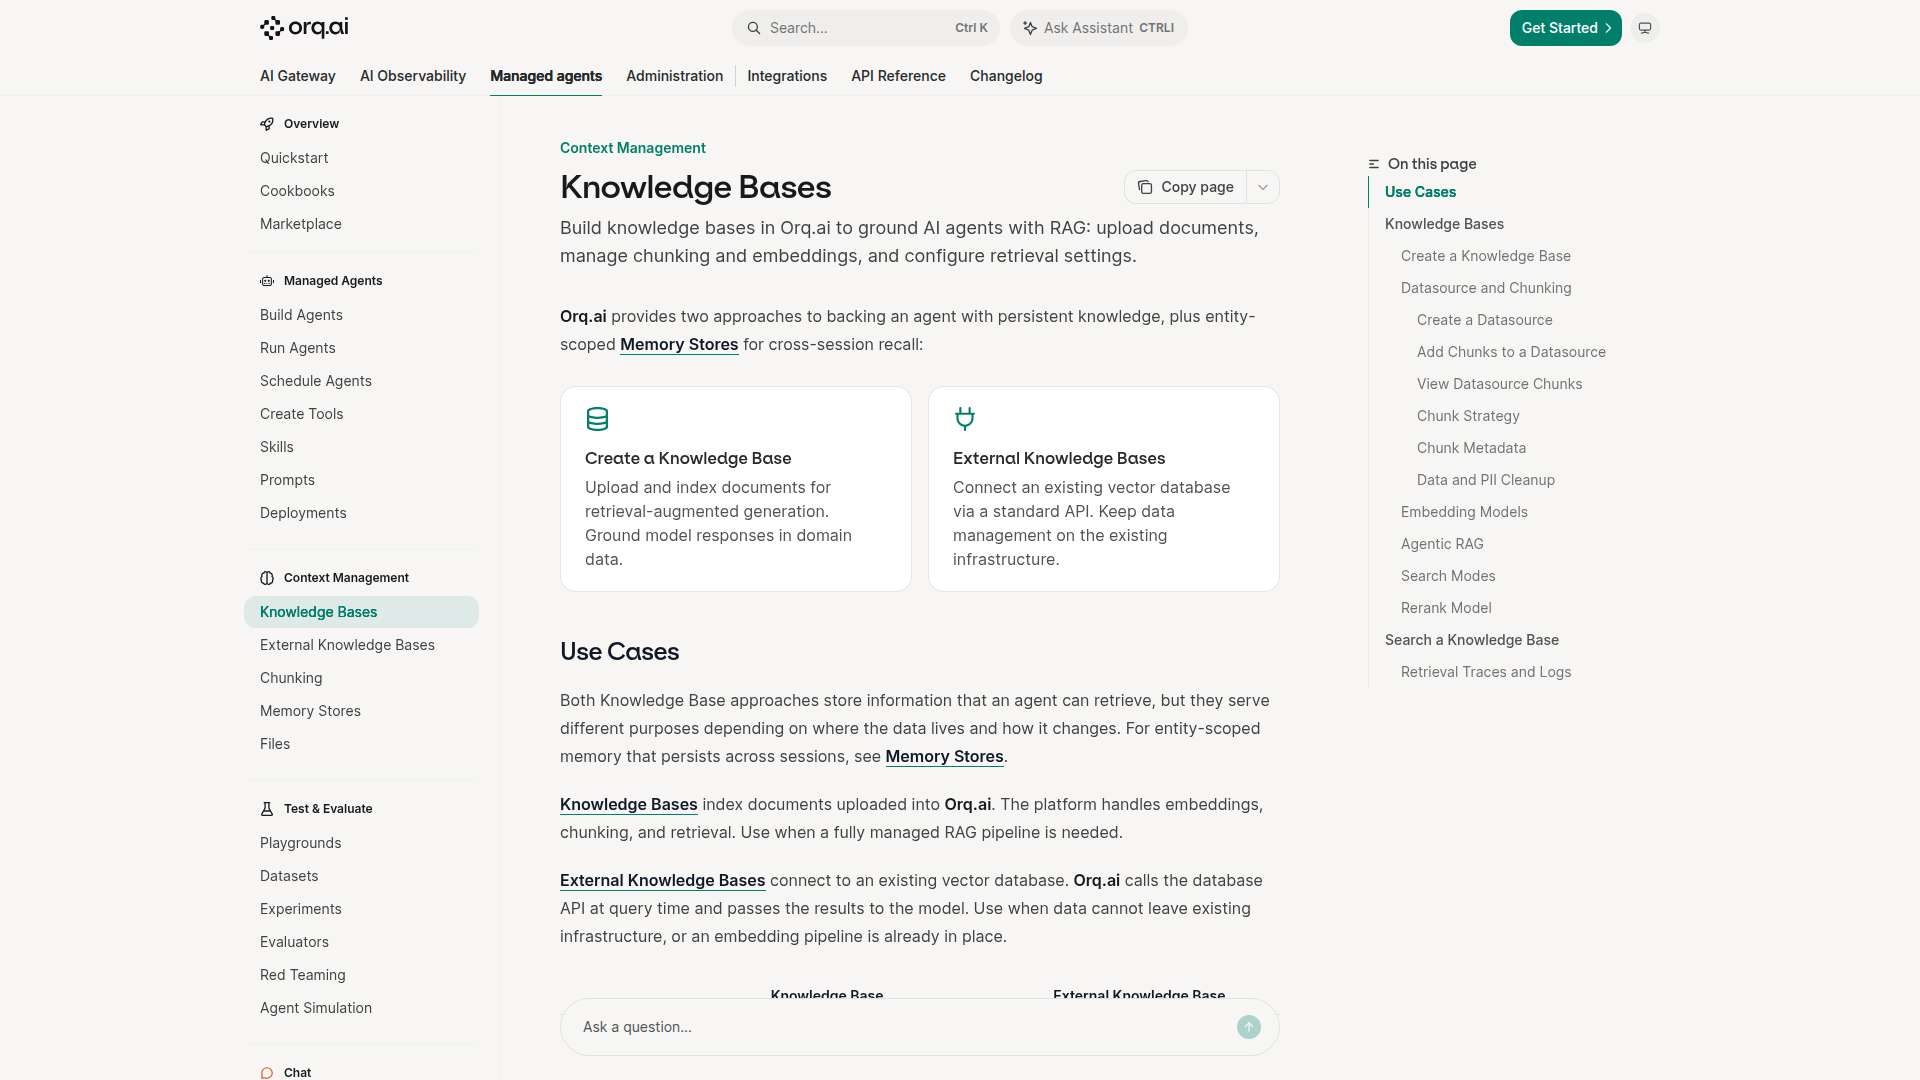Follow the Memory Stores link in intro paragraph
This screenshot has width=1920, height=1080.
679,344
